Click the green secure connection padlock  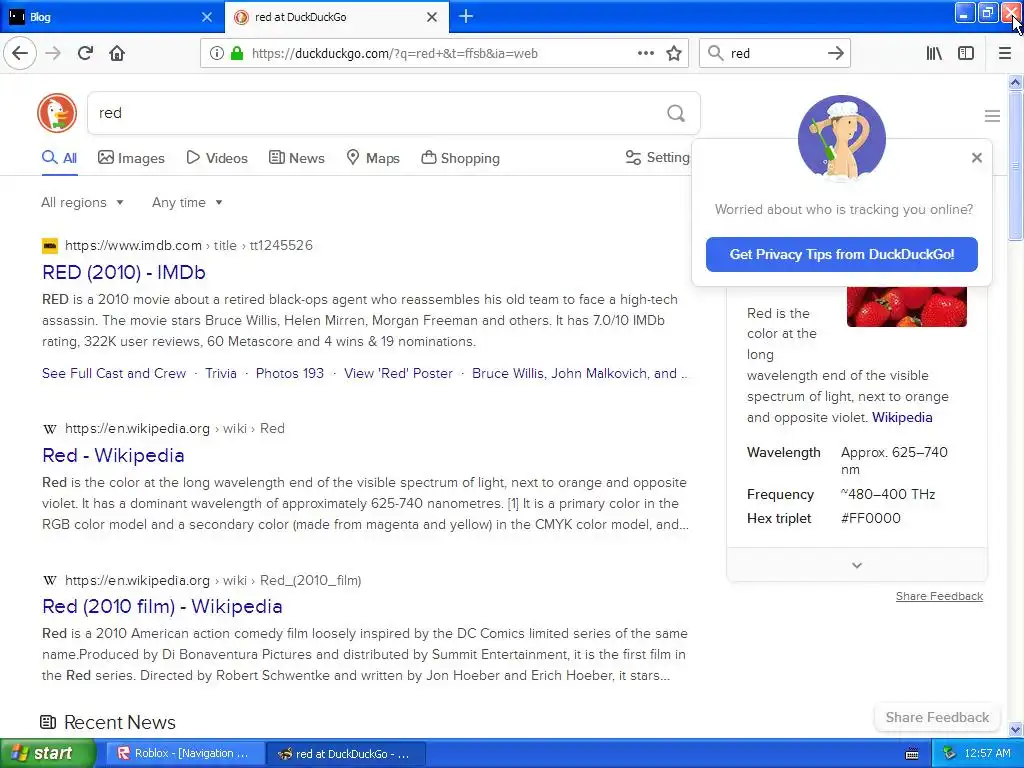tap(237, 53)
